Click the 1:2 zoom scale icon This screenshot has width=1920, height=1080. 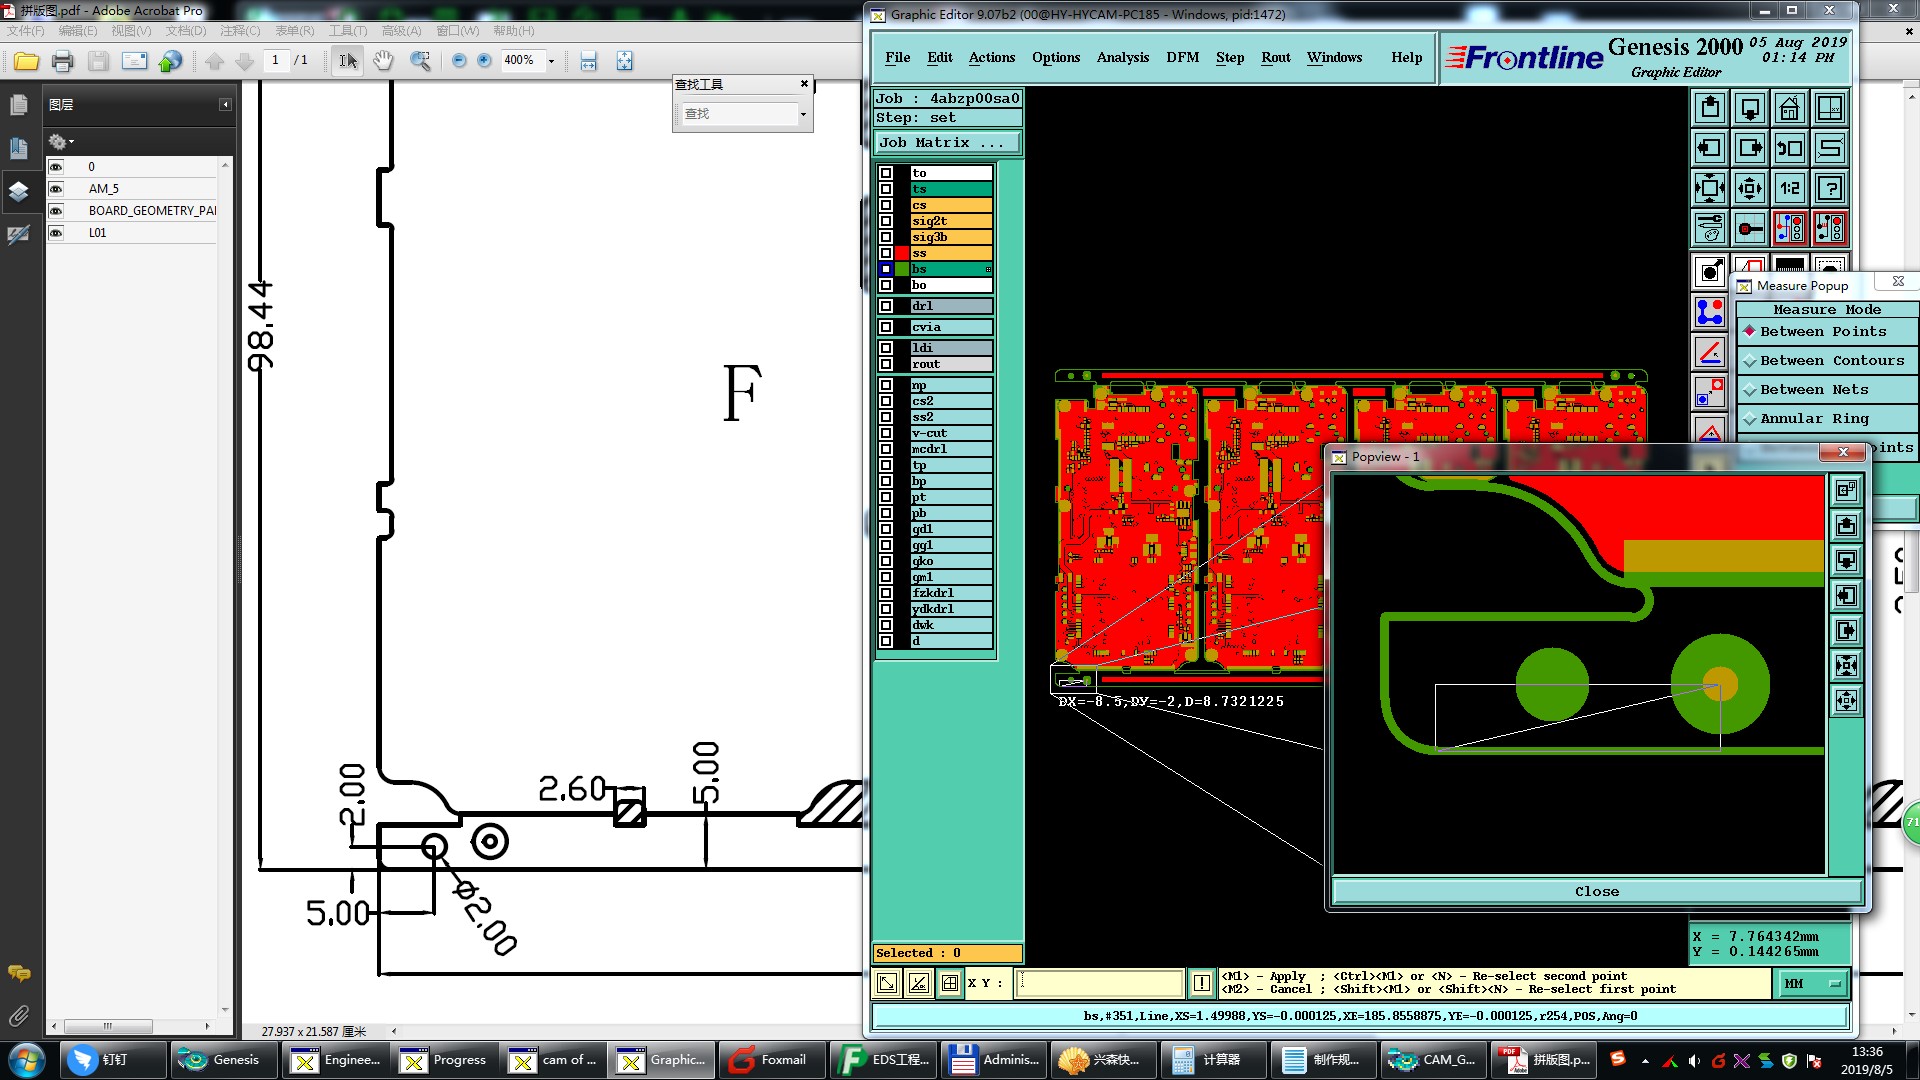(x=1789, y=188)
